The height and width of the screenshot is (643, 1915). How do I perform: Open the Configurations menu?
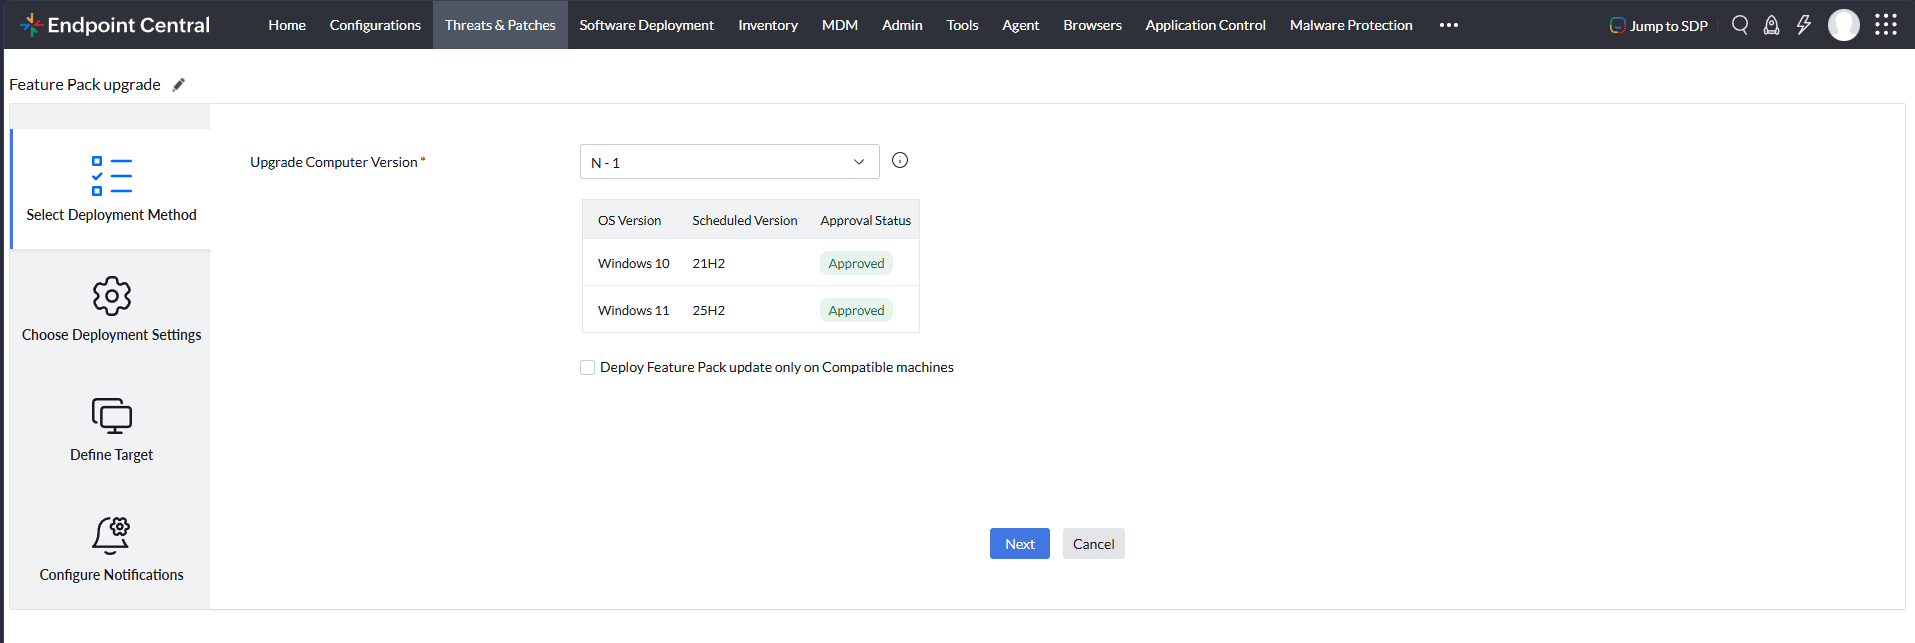pyautogui.click(x=375, y=25)
